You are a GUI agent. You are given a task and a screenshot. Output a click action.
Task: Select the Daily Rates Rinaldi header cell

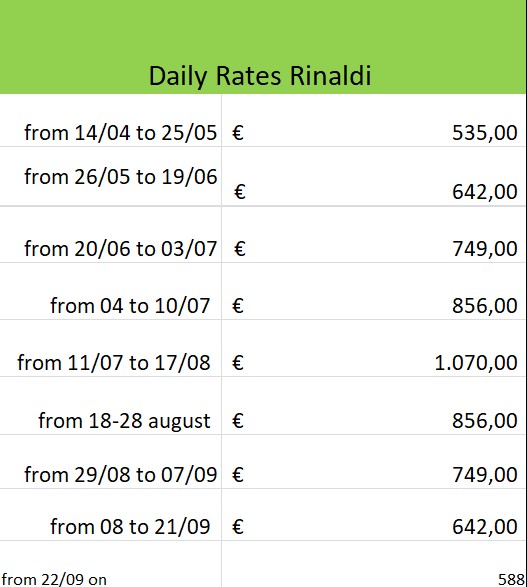tap(263, 47)
